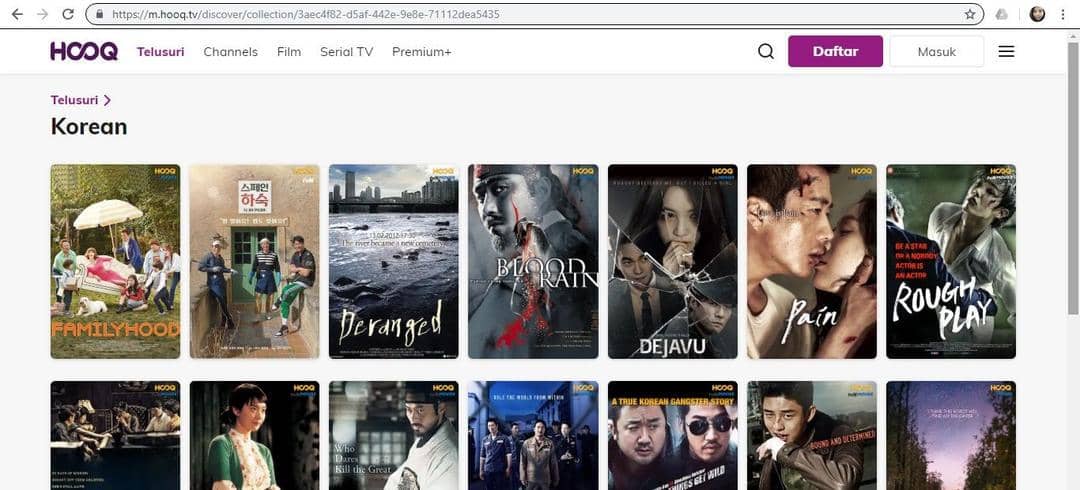Click the HOOQ logo

click(84, 52)
